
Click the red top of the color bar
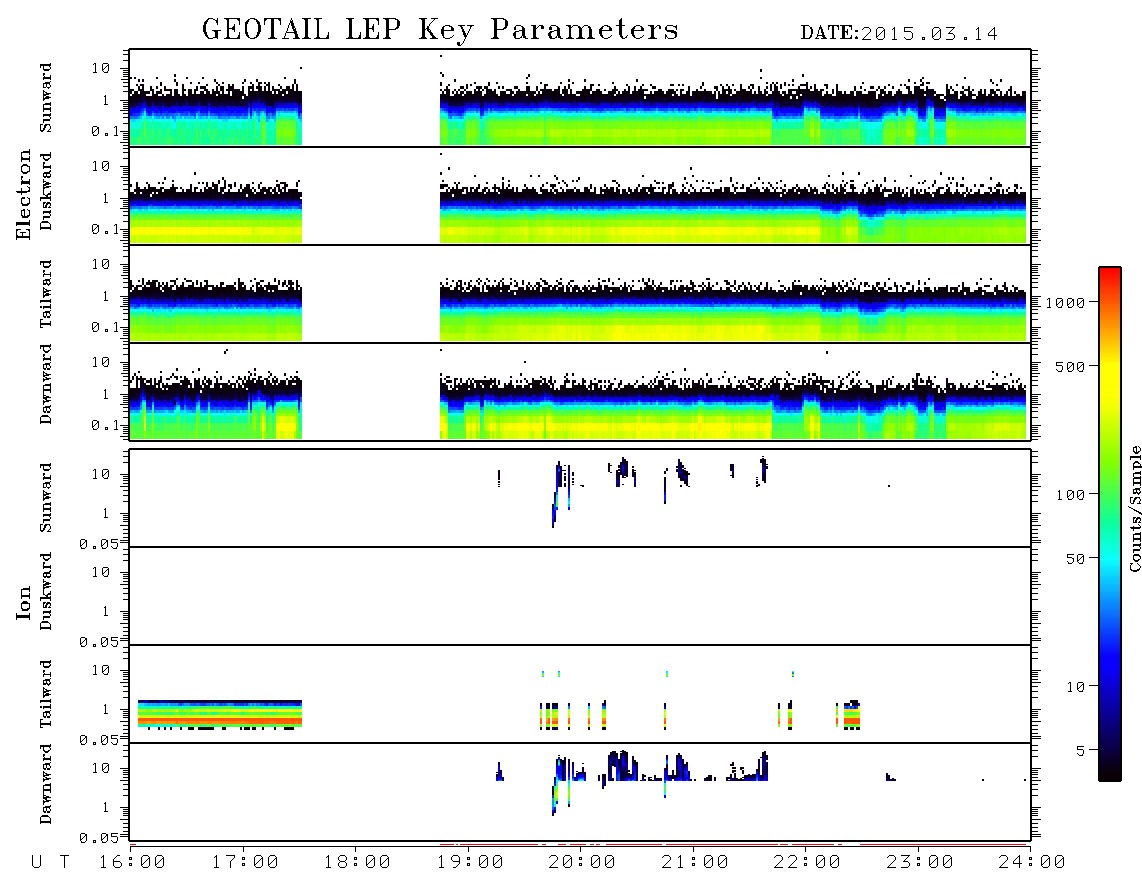pos(1110,273)
